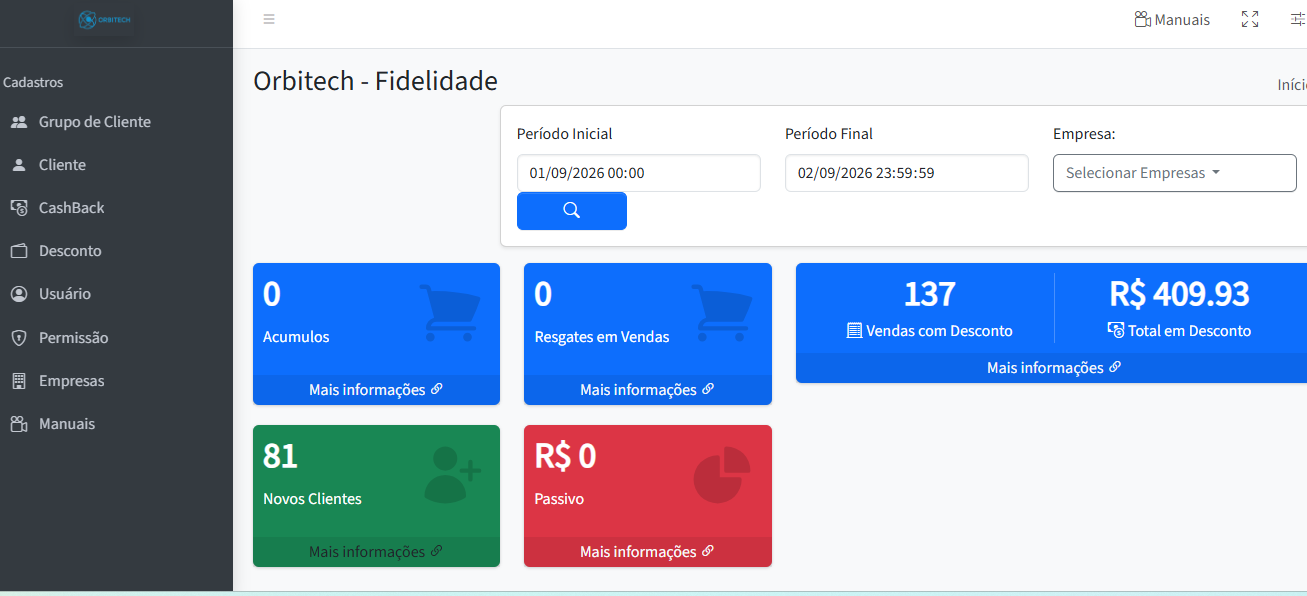Open the control settings sliders icon
1307x596 pixels.
coord(1298,19)
